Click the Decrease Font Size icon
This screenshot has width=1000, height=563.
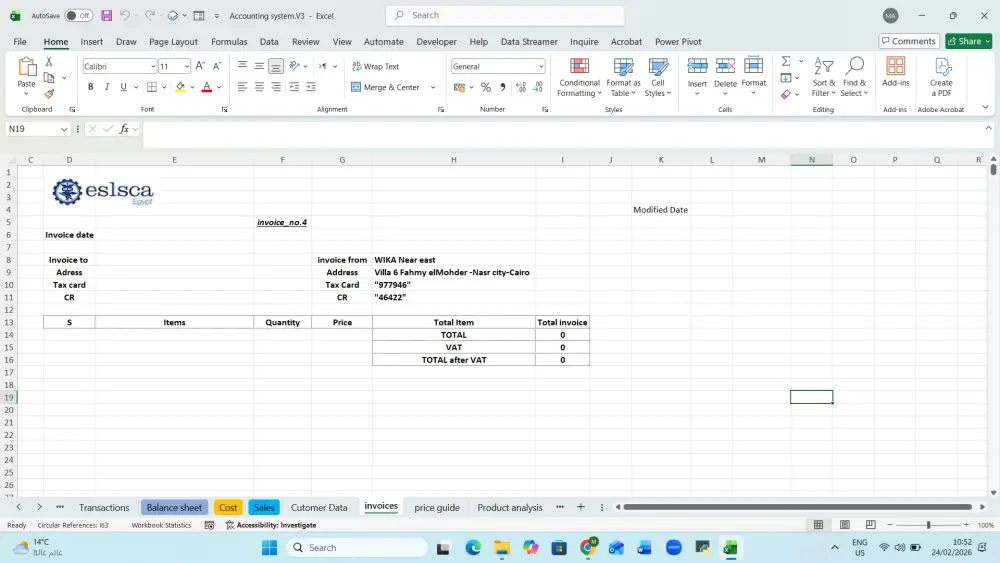(217, 66)
